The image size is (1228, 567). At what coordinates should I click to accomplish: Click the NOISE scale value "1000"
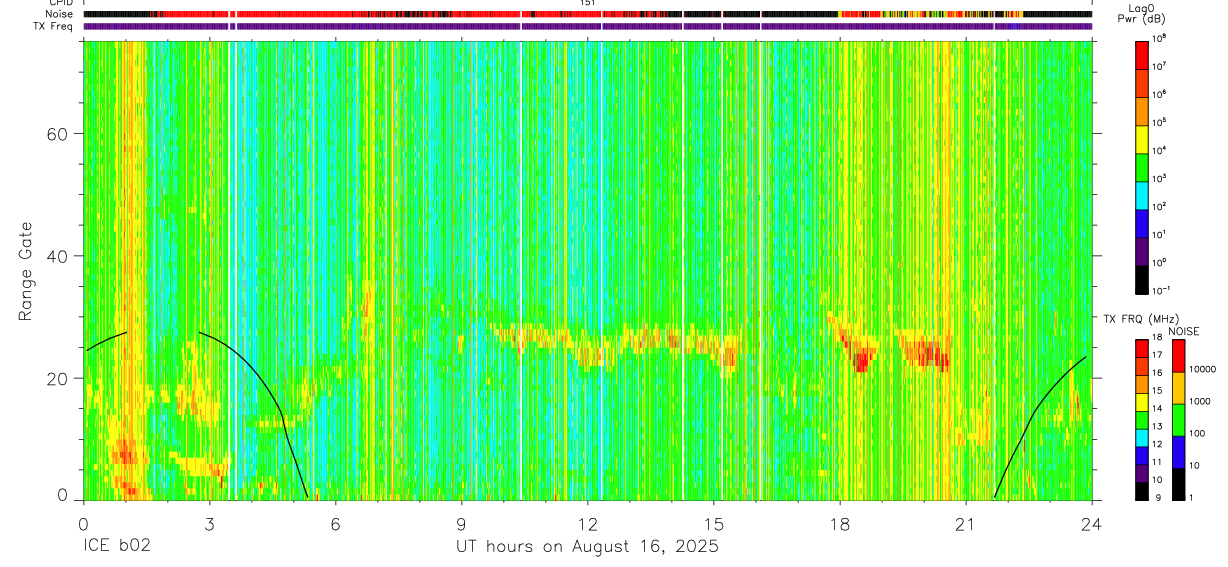tap(1201, 401)
